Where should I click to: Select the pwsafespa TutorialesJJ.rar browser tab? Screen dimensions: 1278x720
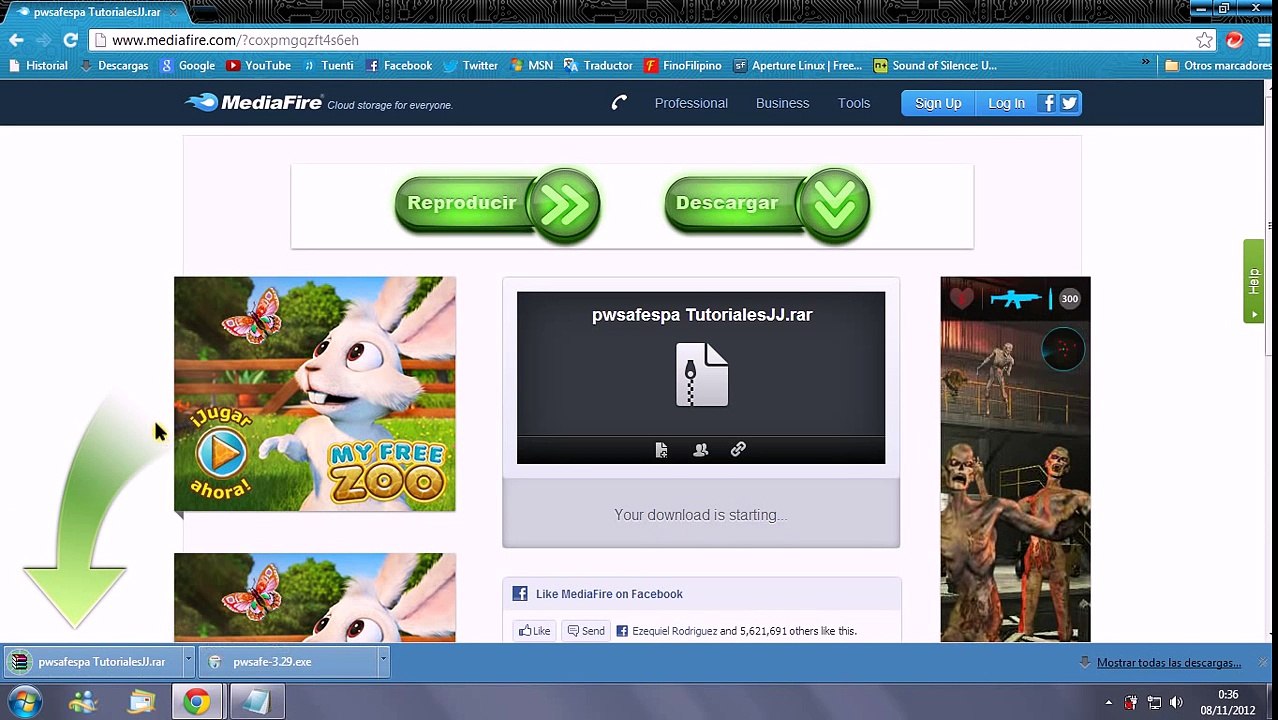[95, 12]
